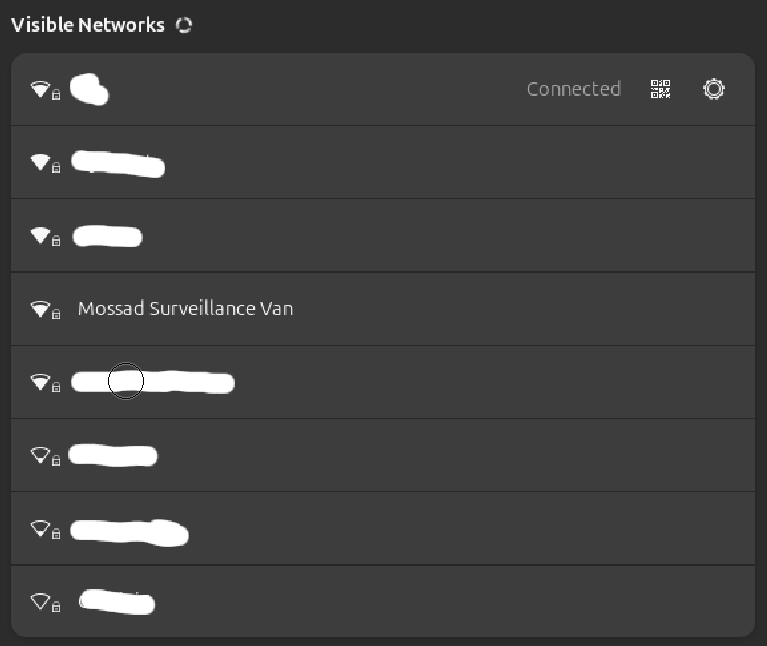Click the redacted name of the connected network

tap(90, 90)
